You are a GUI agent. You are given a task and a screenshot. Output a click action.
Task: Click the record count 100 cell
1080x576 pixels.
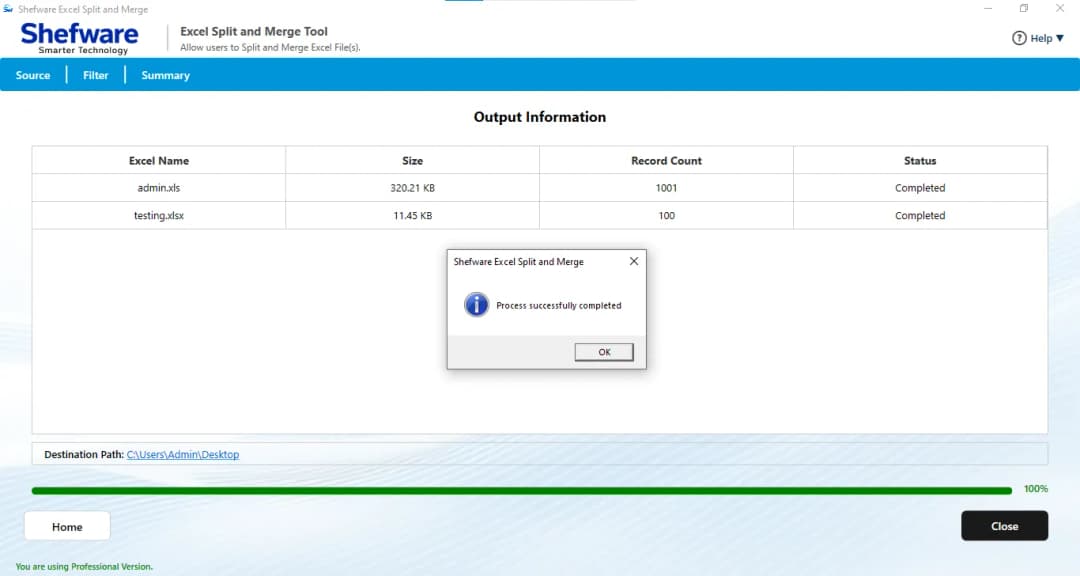click(x=666, y=215)
